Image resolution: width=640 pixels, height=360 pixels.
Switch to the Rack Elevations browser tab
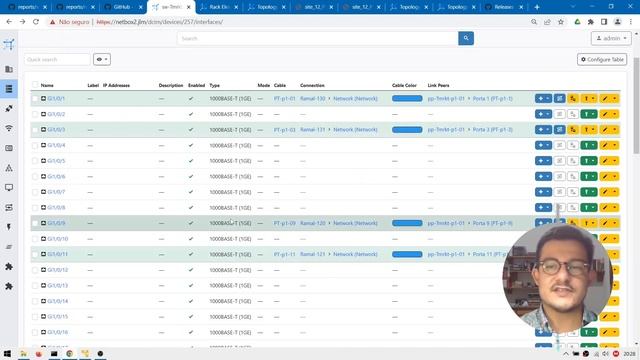click(x=219, y=7)
